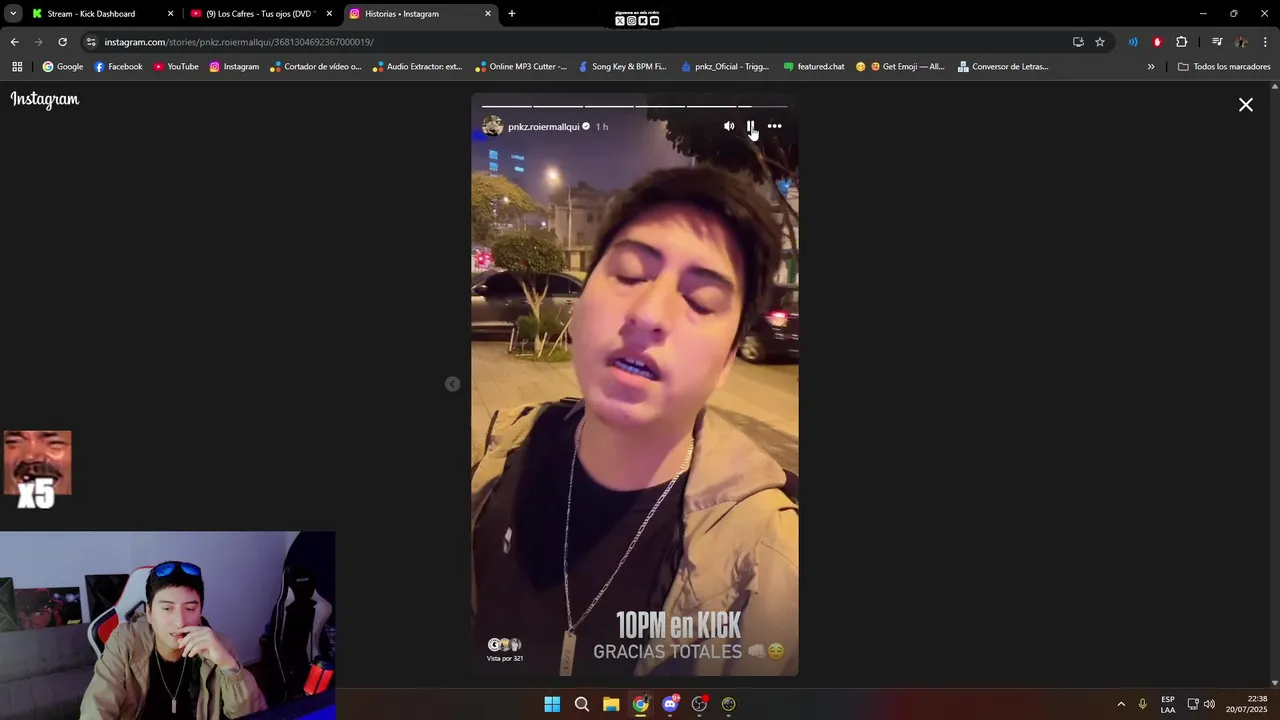The height and width of the screenshot is (720, 1280).
Task: Open the apps grid in bookmarks bar
Action: click(17, 67)
